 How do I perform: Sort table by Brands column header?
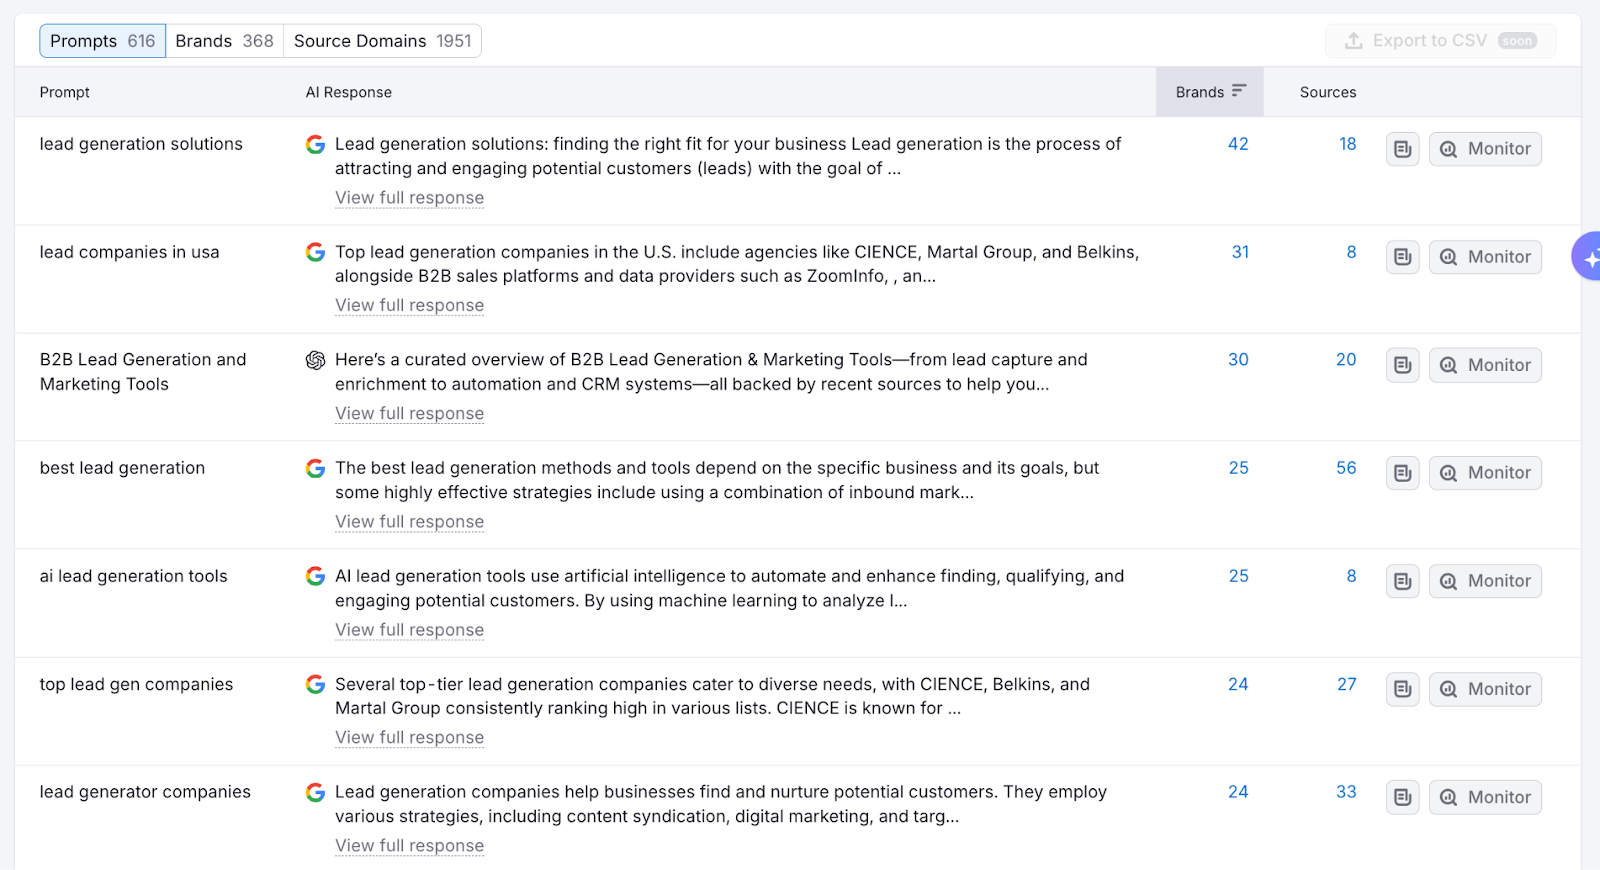(x=1209, y=92)
